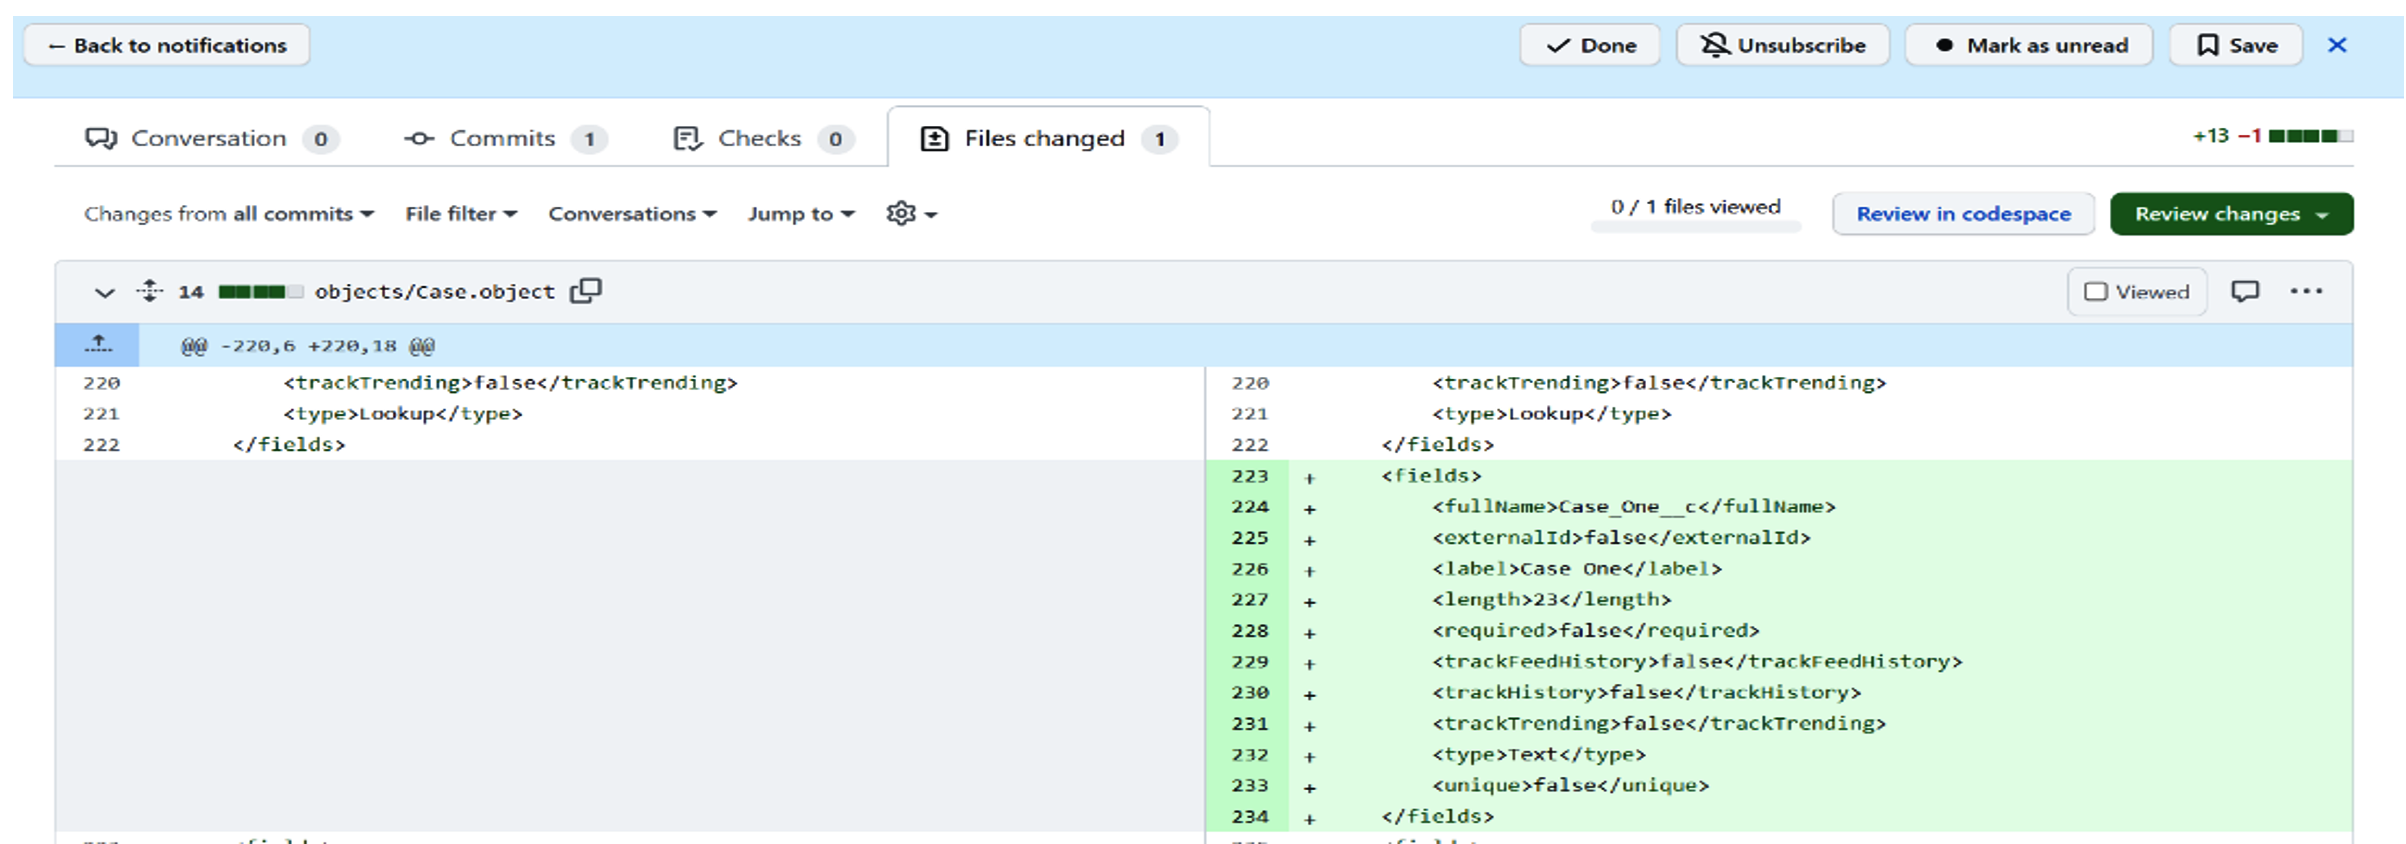Add comment on added line 232
Image resolution: width=2406 pixels, height=844 pixels.
click(x=1309, y=757)
